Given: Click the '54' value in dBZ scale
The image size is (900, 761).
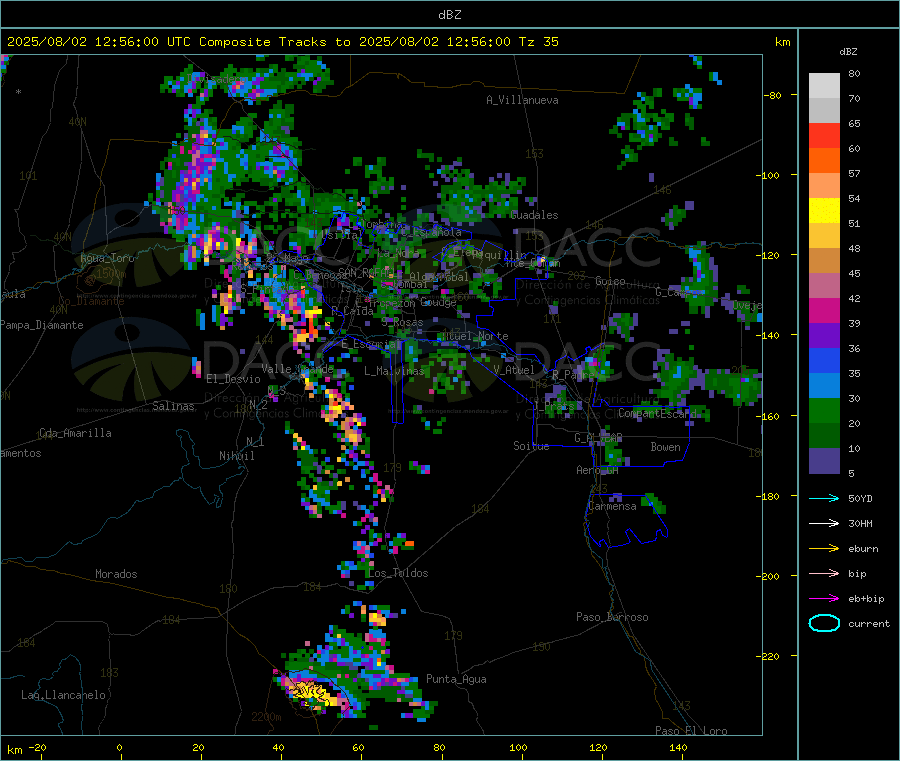Looking at the screenshot, I should (x=854, y=199).
